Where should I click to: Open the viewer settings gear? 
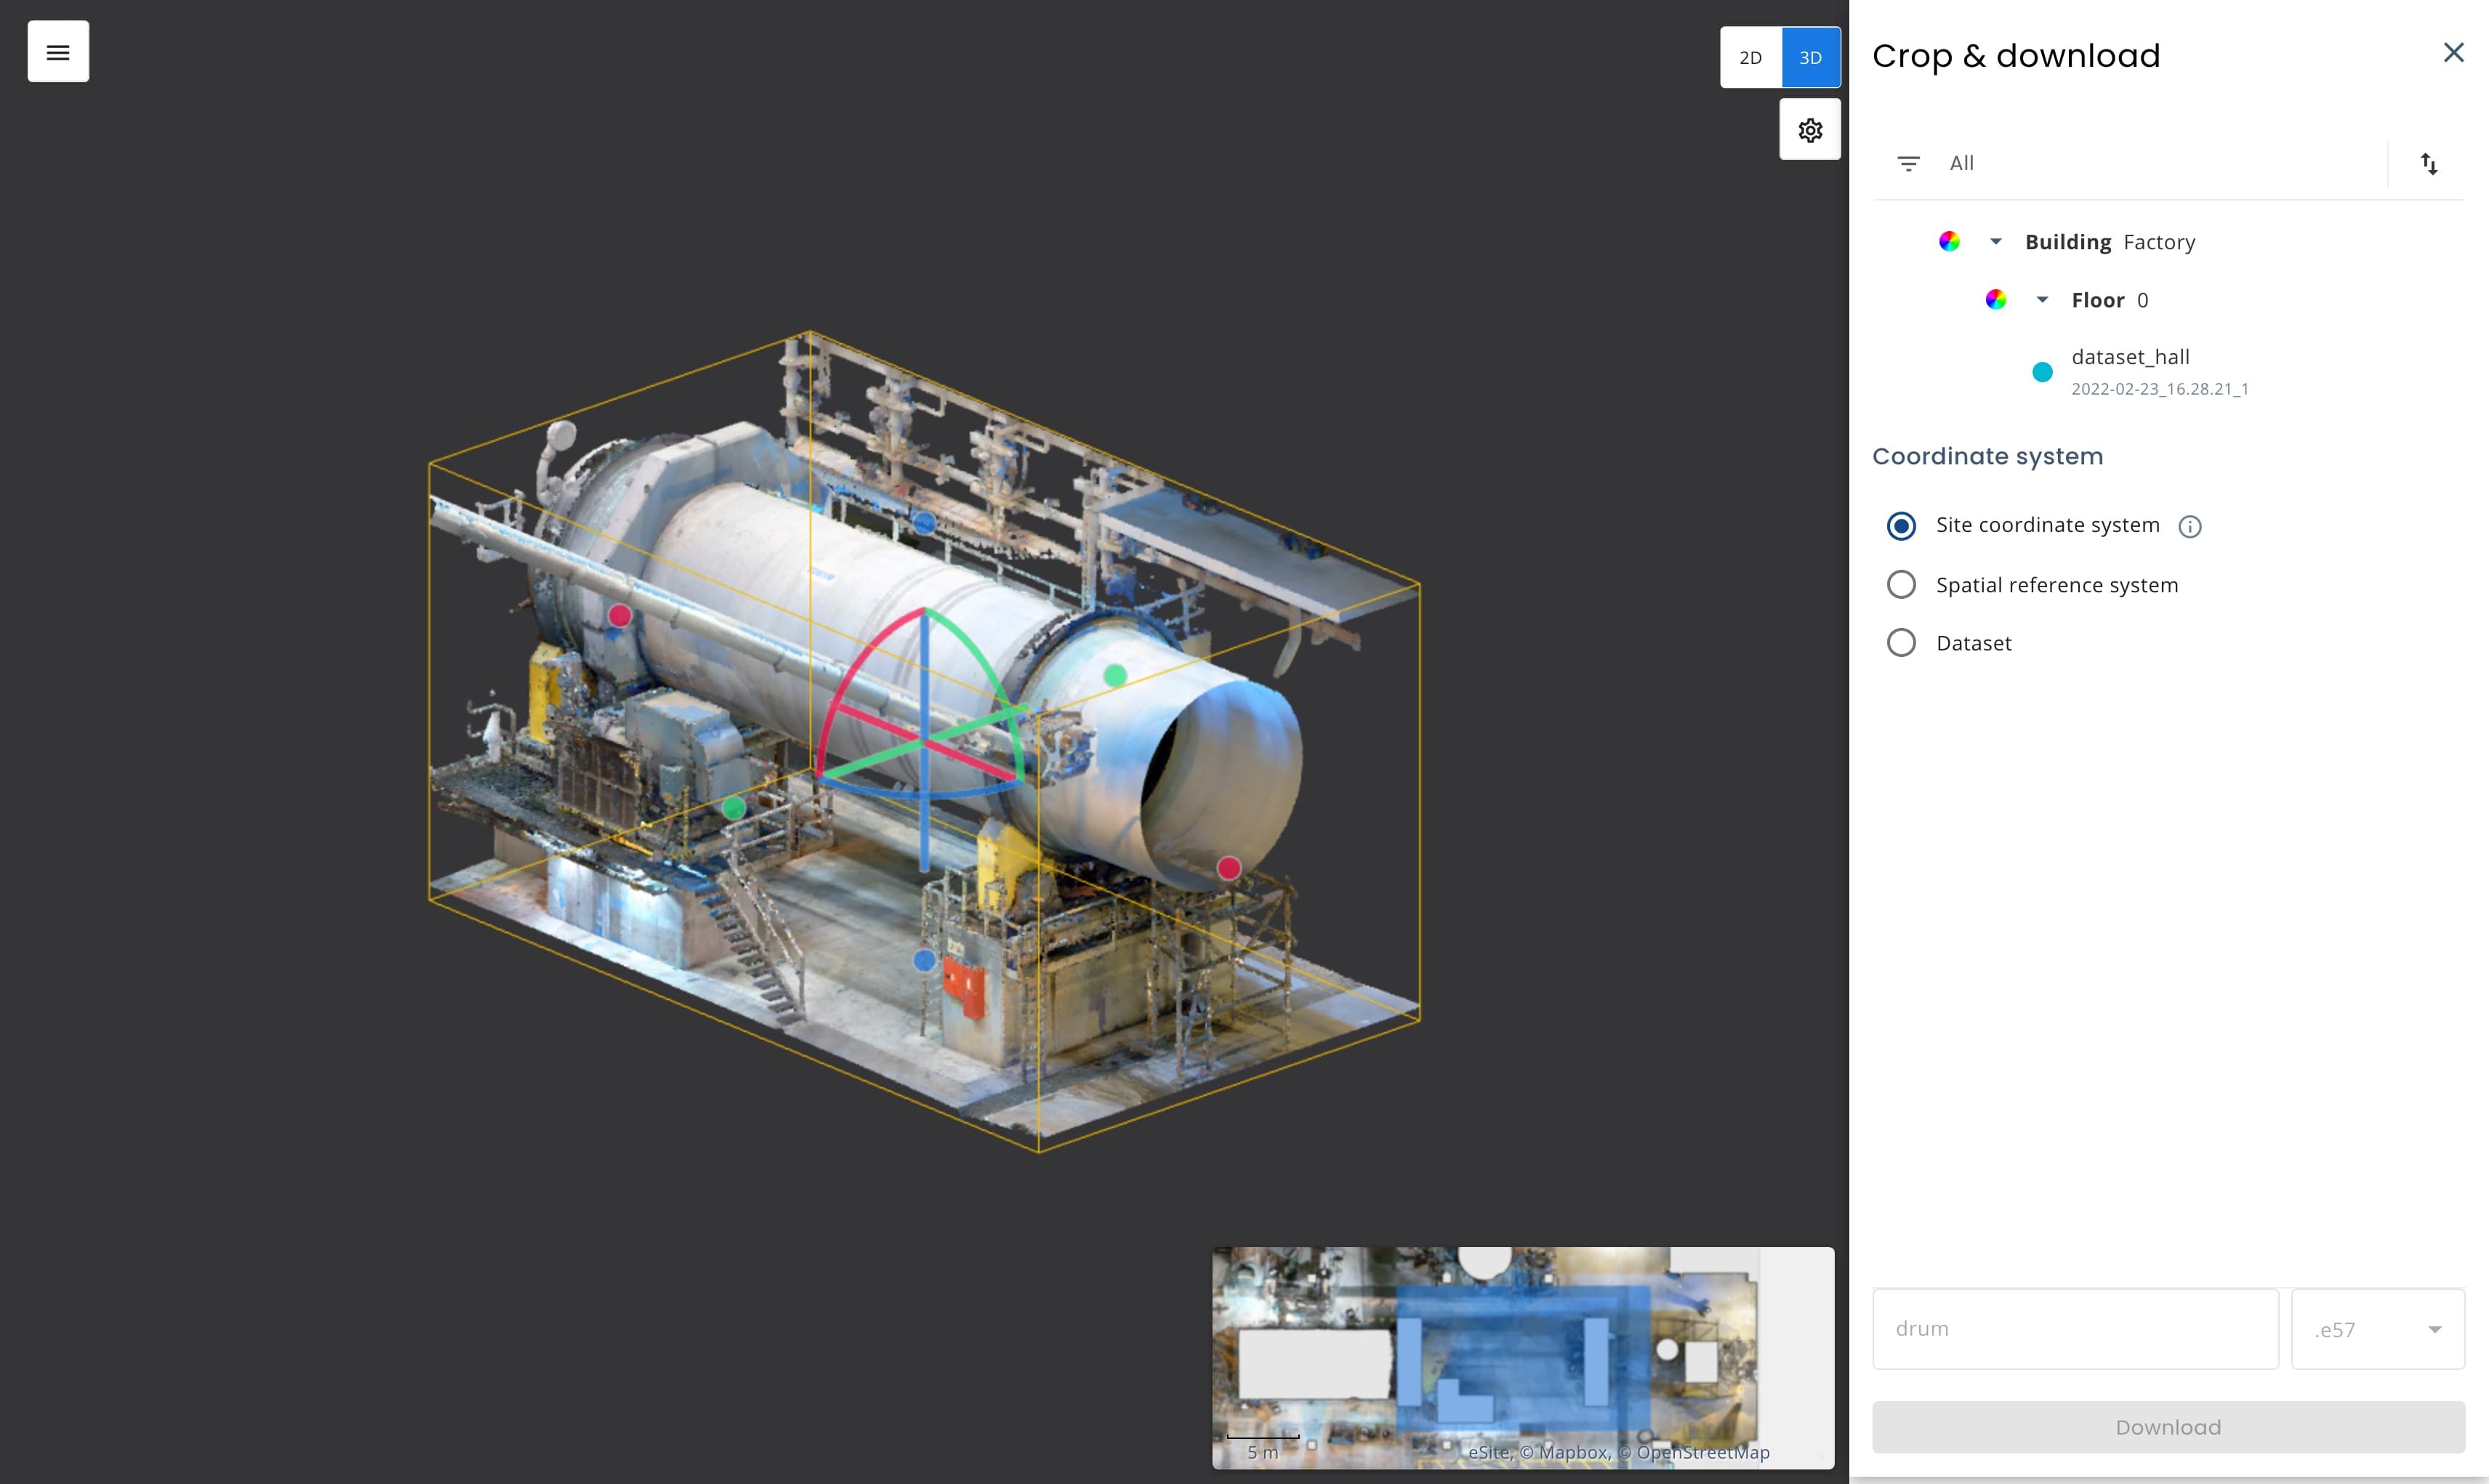pyautogui.click(x=1809, y=129)
